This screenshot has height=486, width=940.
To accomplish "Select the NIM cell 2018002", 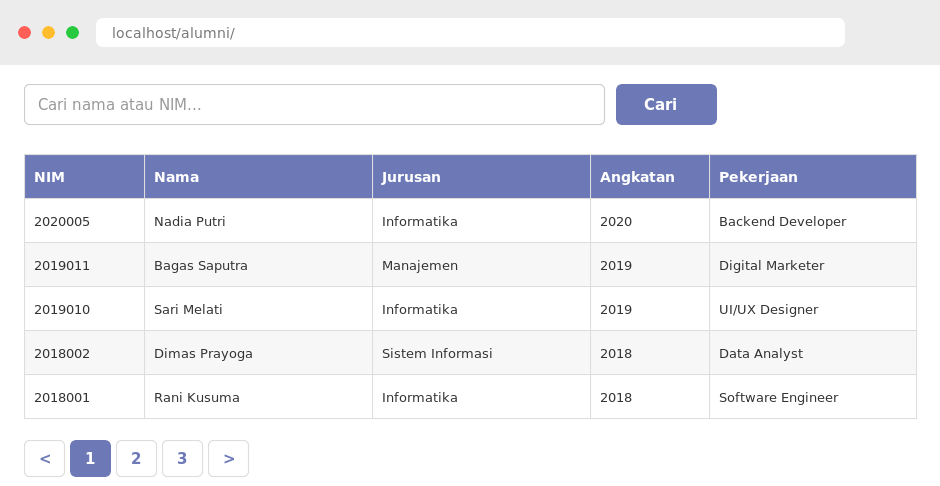I will (85, 353).
